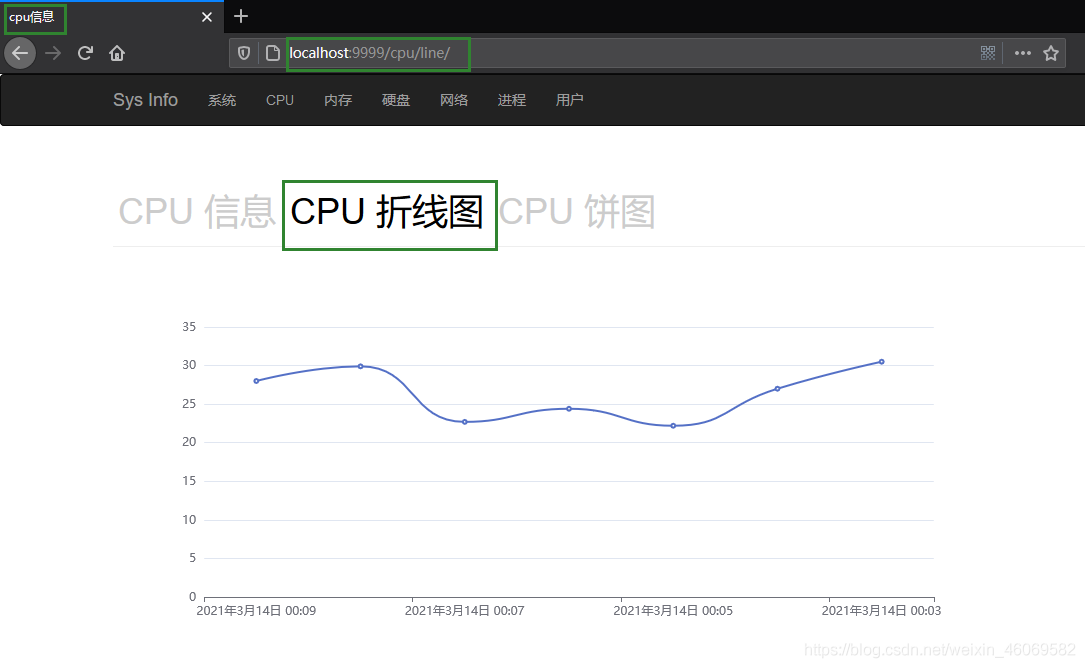Viewport: 1085px width, 668px height.
Task: Open a new tab with the plus button
Action: [x=241, y=16]
